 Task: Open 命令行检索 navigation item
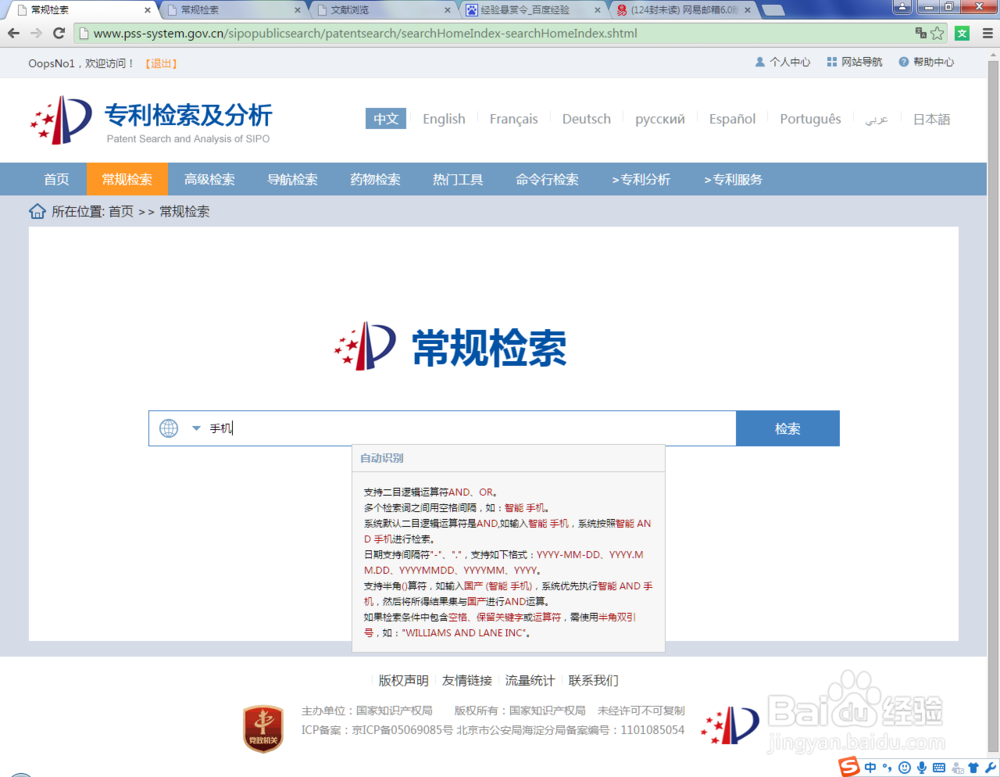pos(547,179)
